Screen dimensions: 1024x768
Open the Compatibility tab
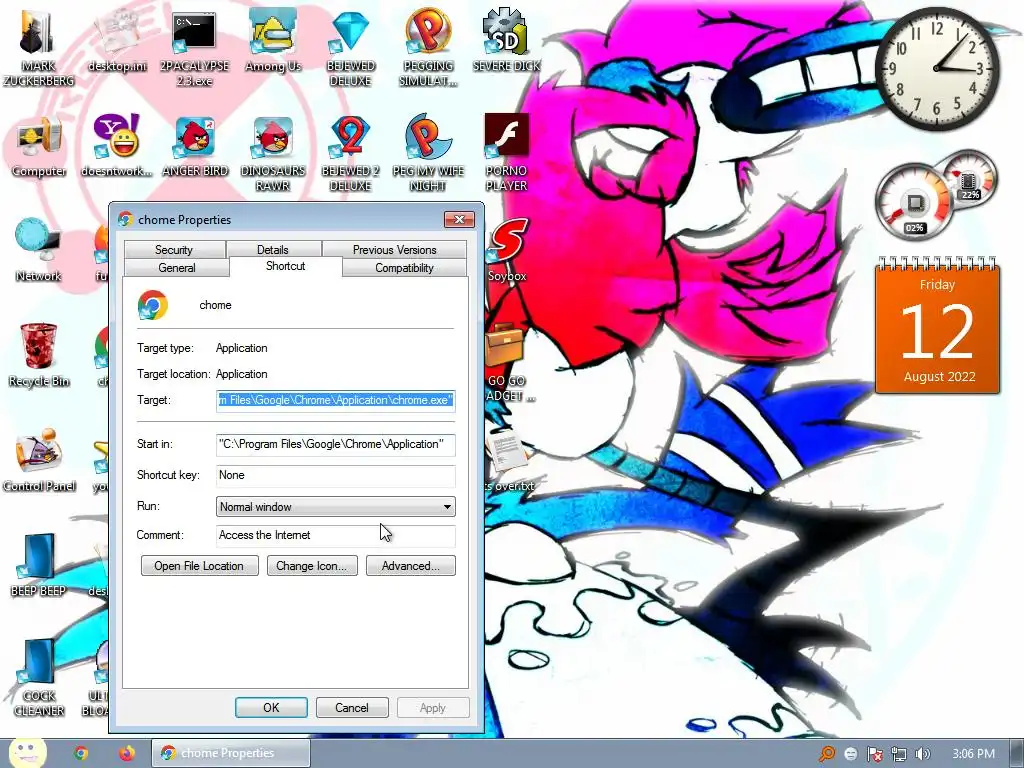point(404,268)
